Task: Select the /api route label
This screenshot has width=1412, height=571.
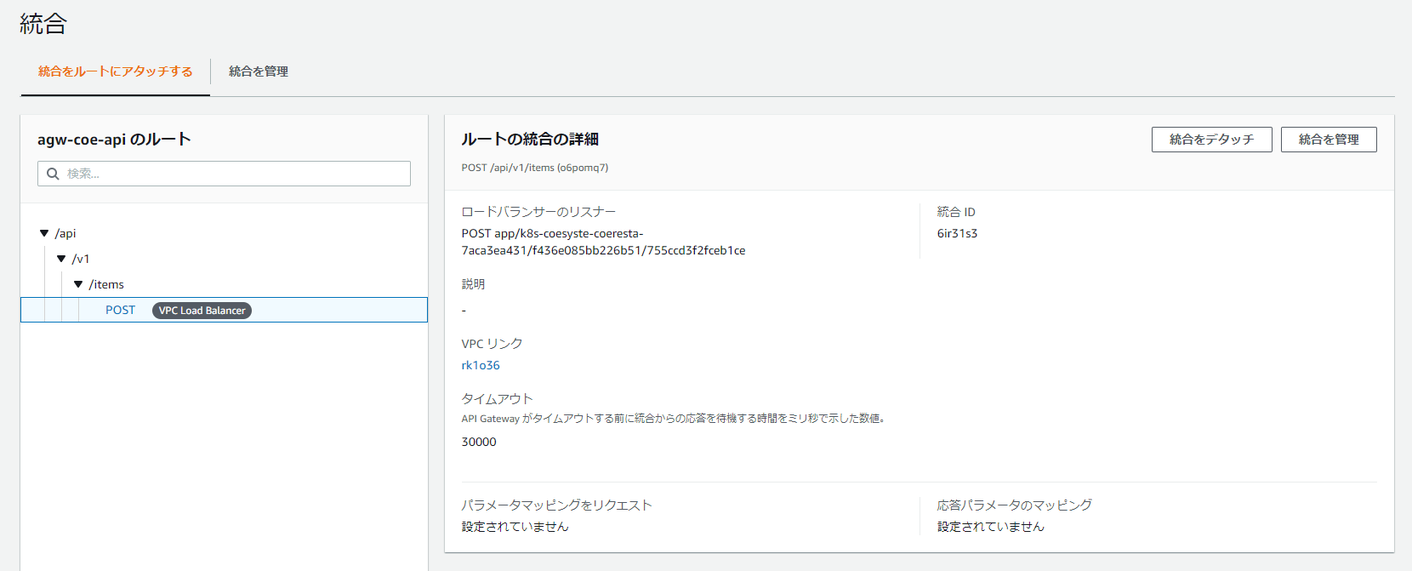Action: point(66,233)
